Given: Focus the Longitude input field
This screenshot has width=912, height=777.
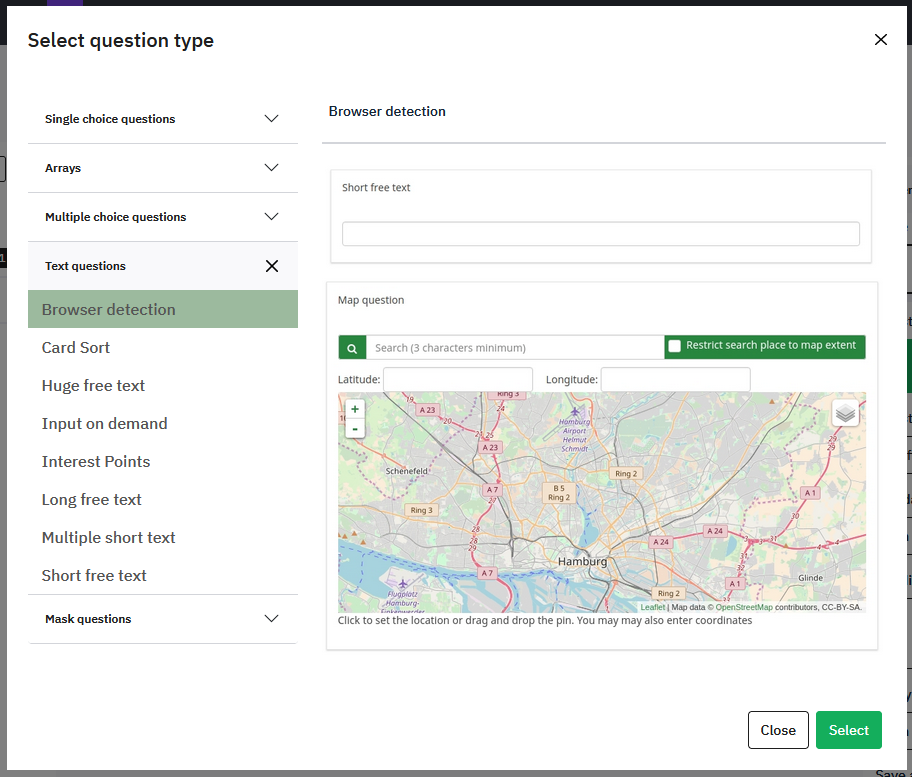Looking at the screenshot, I should (x=675, y=380).
